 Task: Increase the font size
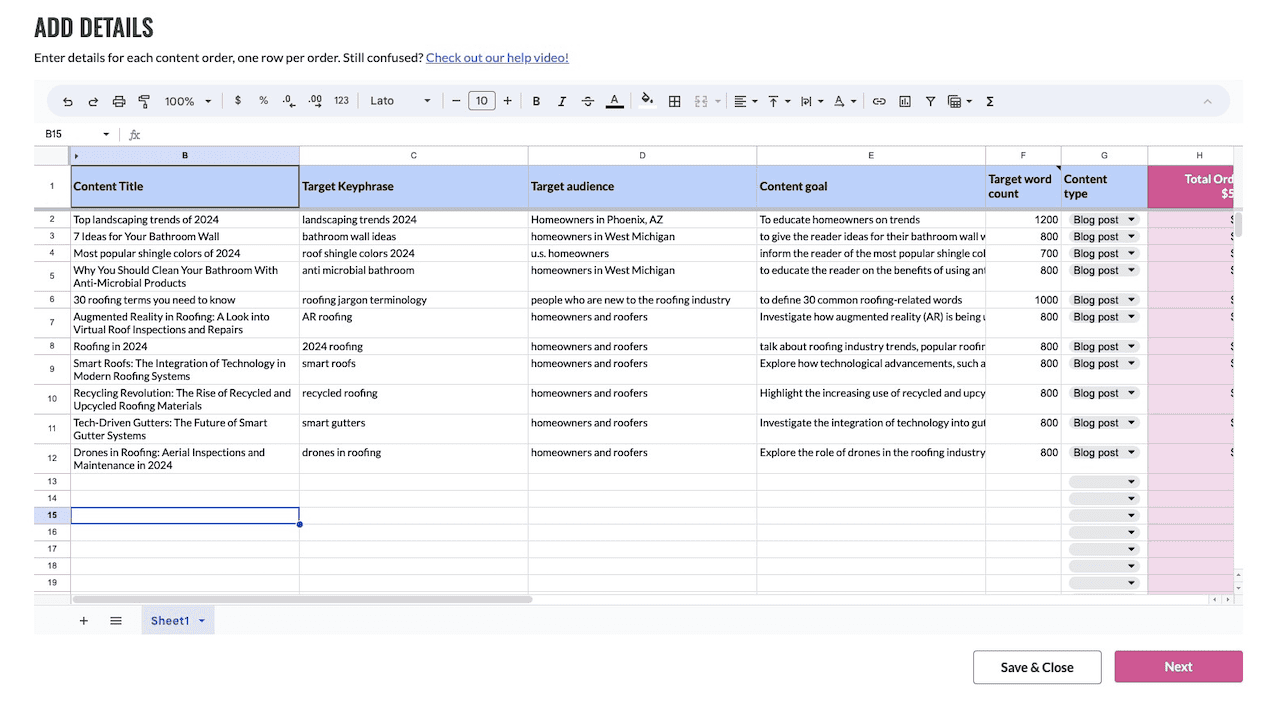(508, 101)
